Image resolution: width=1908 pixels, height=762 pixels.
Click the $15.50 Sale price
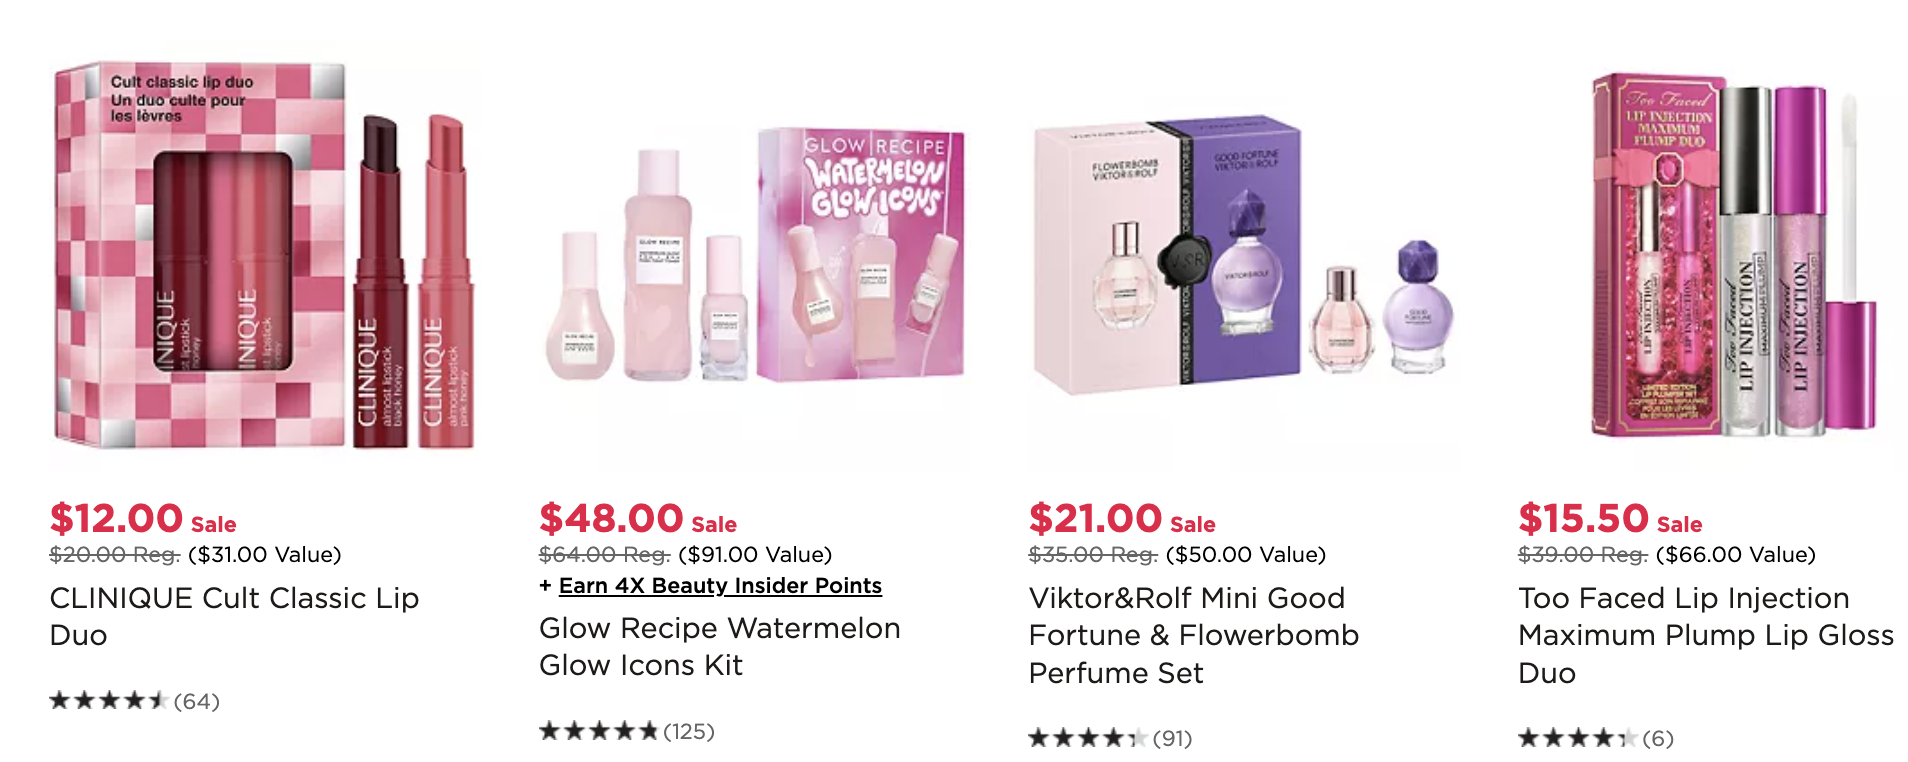point(1610,519)
